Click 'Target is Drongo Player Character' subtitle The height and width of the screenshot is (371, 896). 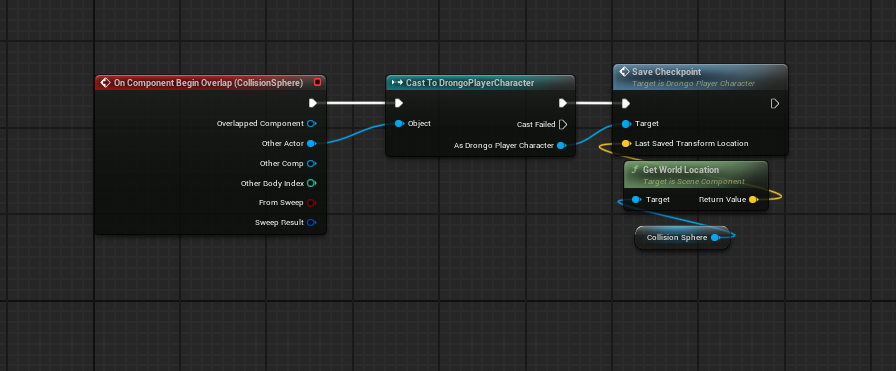click(x=693, y=83)
